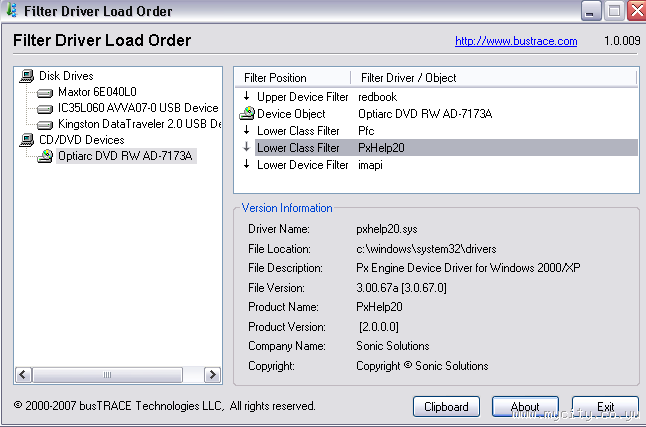This screenshot has width=646, height=427.
Task: Click the arrow icon beside Upper Device Filter
Action: point(246,97)
